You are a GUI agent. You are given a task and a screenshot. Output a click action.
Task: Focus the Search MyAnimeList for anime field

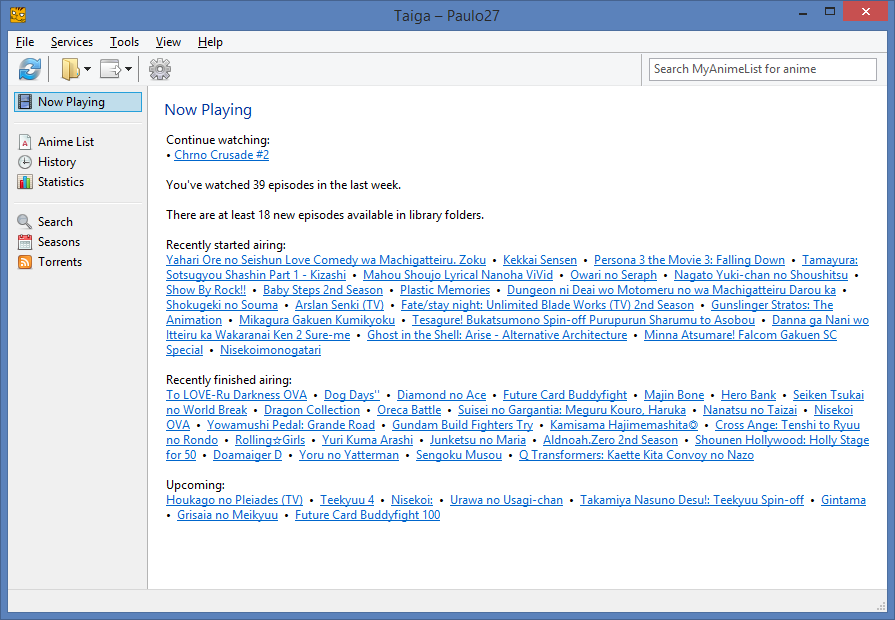pyautogui.click(x=763, y=69)
